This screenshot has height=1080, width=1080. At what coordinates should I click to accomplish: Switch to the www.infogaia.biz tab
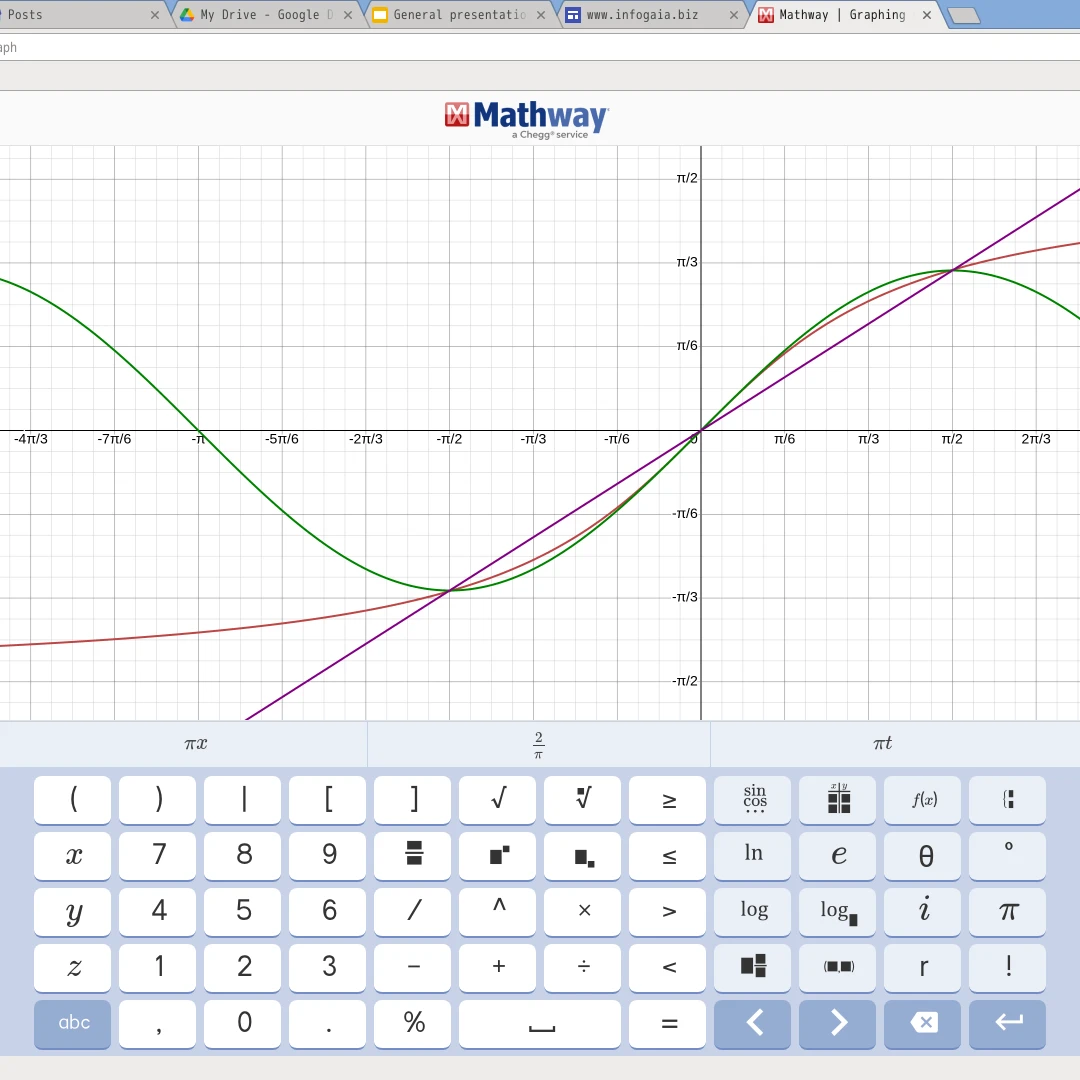[x=652, y=14]
